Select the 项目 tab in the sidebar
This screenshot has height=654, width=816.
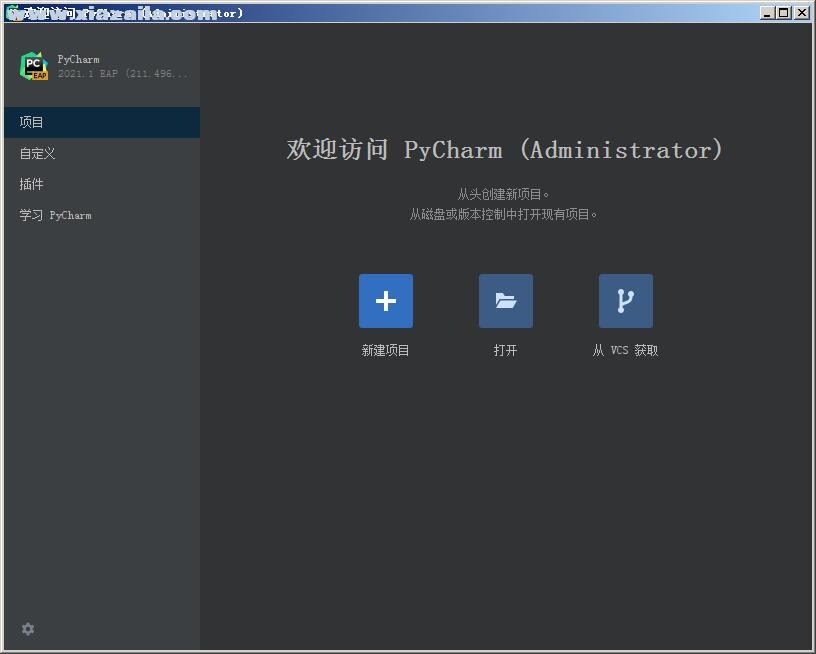click(x=102, y=122)
